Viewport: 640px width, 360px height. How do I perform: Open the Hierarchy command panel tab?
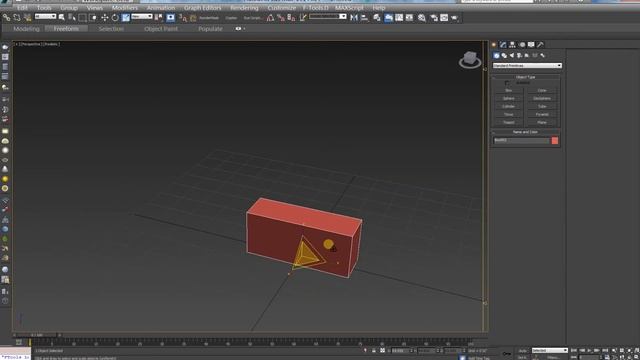pyautogui.click(x=512, y=44)
